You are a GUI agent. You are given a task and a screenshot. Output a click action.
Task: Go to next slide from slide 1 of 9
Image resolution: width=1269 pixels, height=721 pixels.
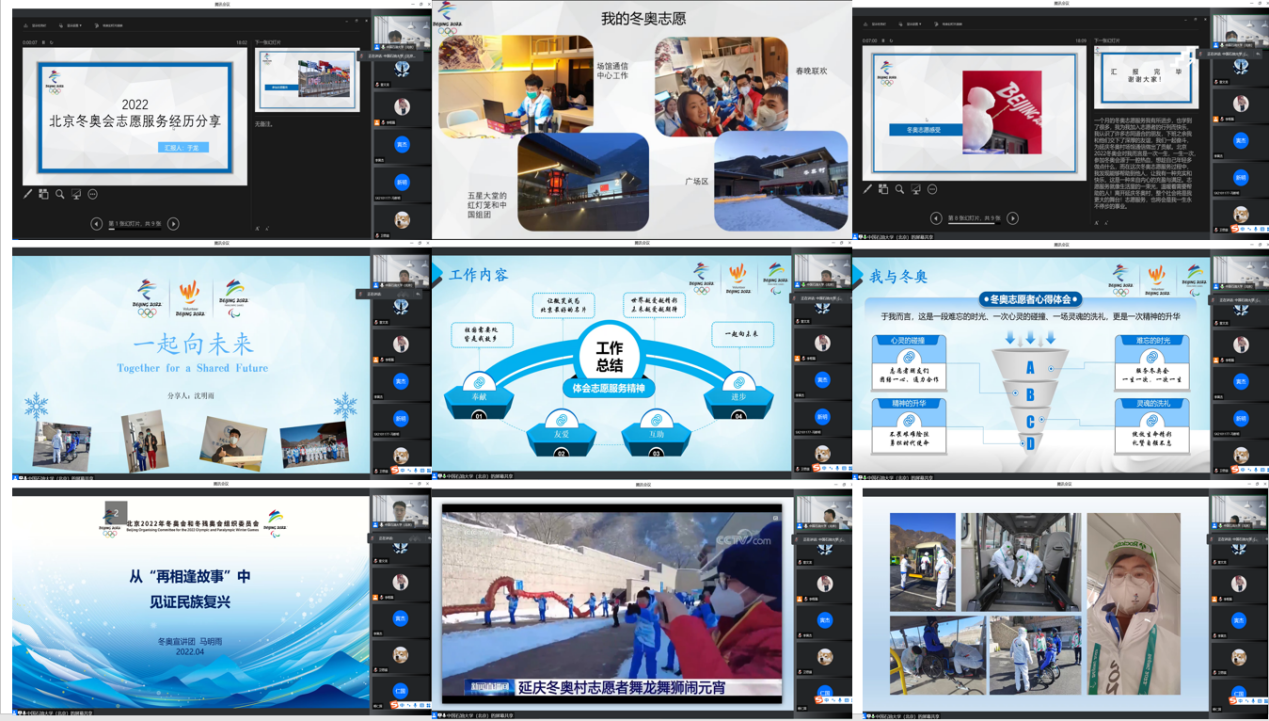(x=173, y=224)
